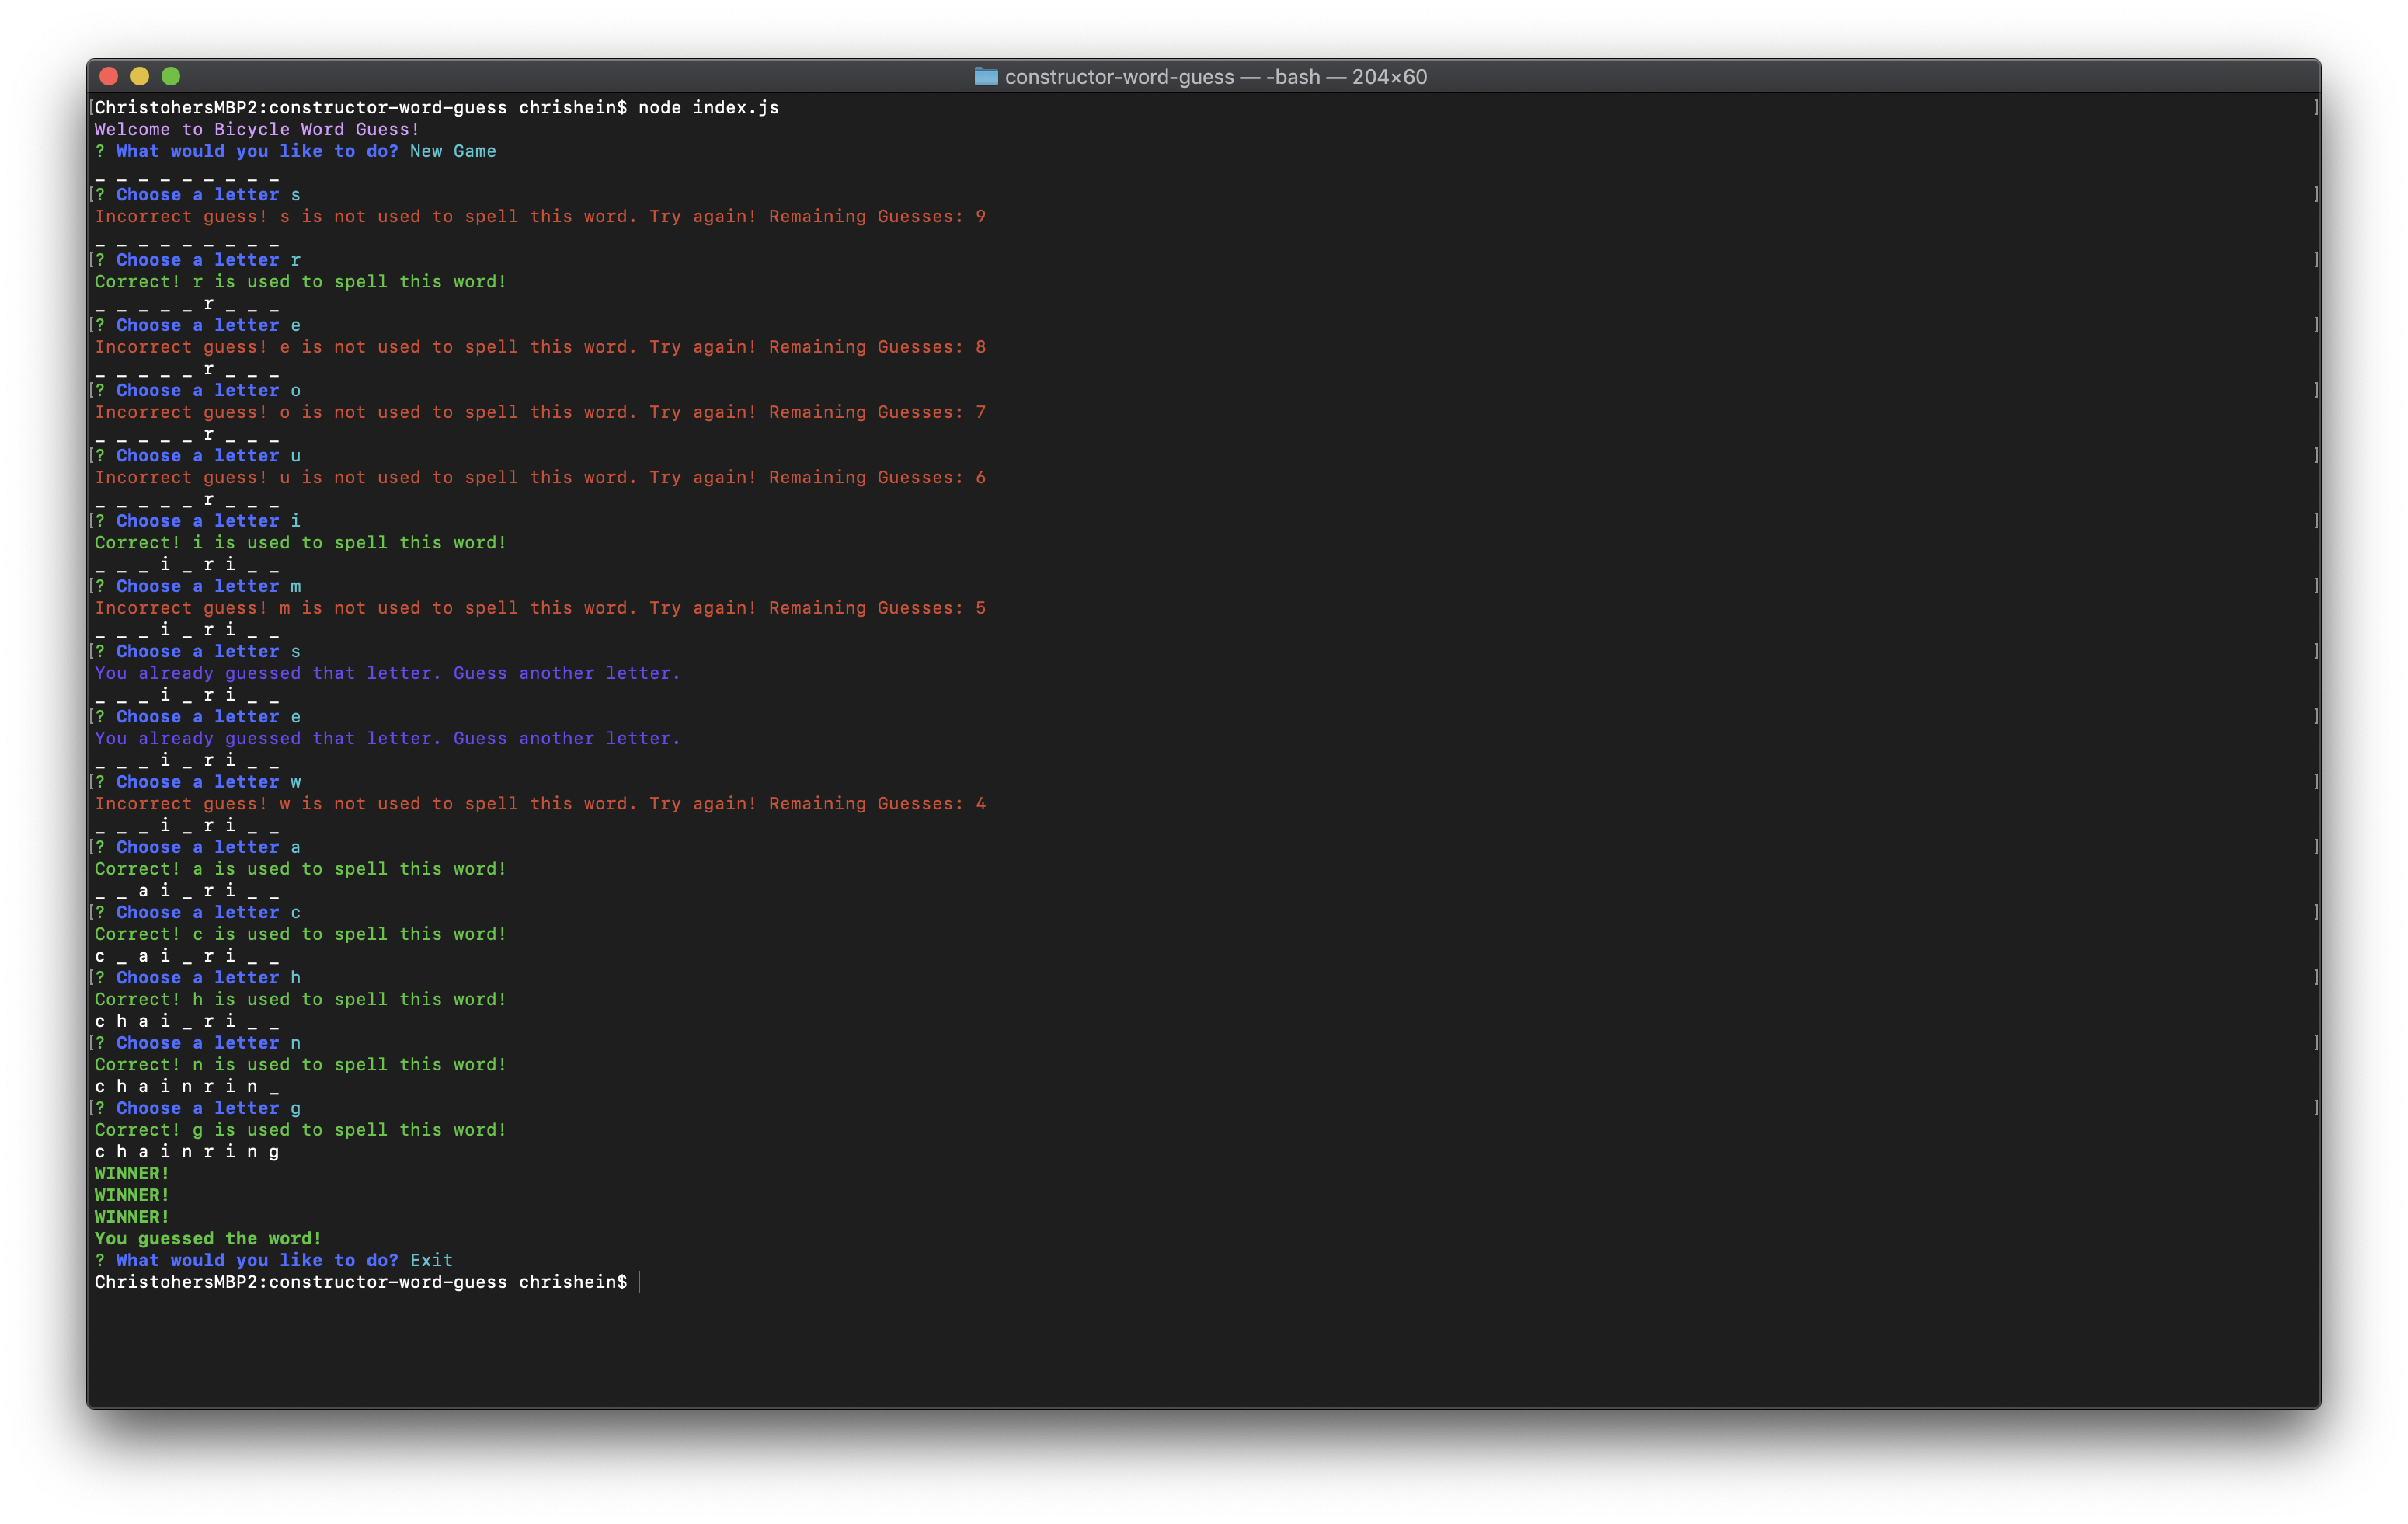
Task: Click the green fullscreen window button
Action: coord(171,76)
